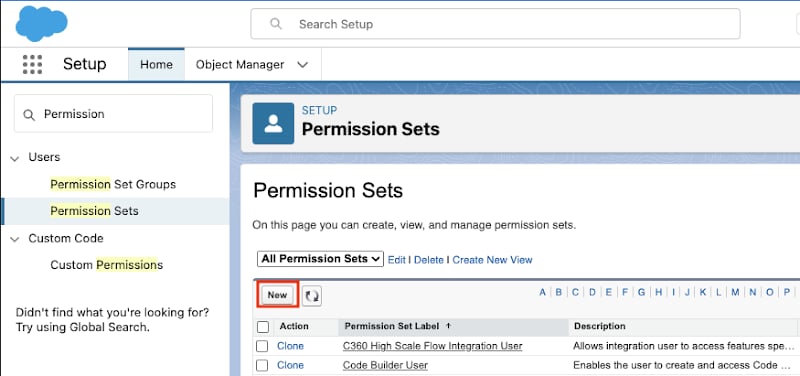Open C360 High Scale Flow Integration User set
This screenshot has height=376, width=800.
click(x=433, y=346)
